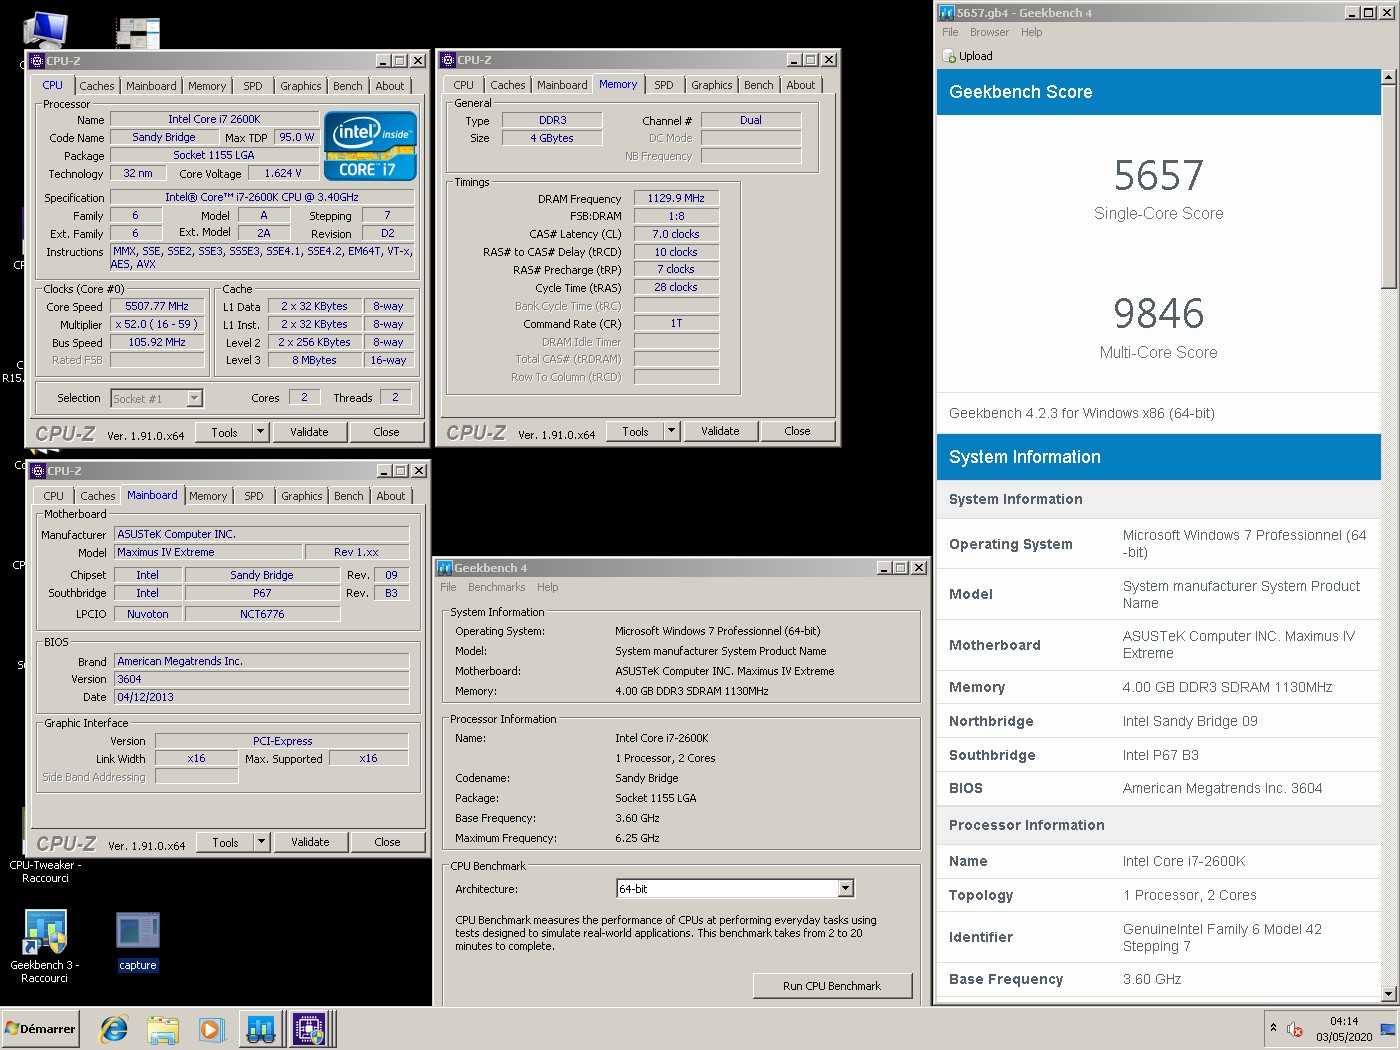Launch Windows Media Player from taskbar
This screenshot has width=1400, height=1050.
210,1029
